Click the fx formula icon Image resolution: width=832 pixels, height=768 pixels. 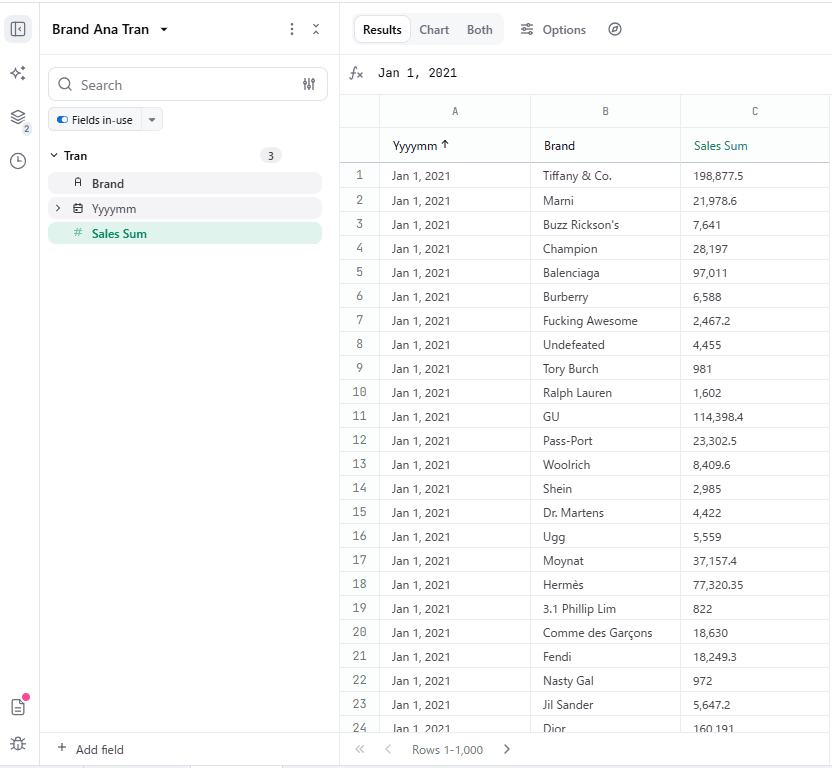coord(356,73)
